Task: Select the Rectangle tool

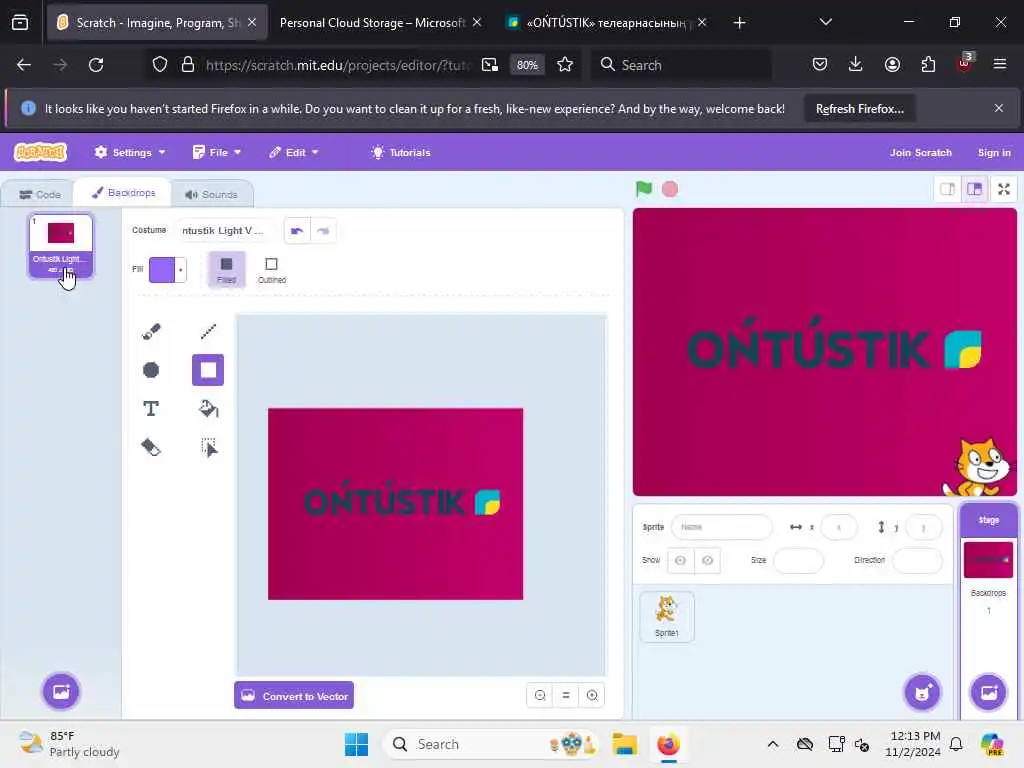Action: pyautogui.click(x=208, y=370)
